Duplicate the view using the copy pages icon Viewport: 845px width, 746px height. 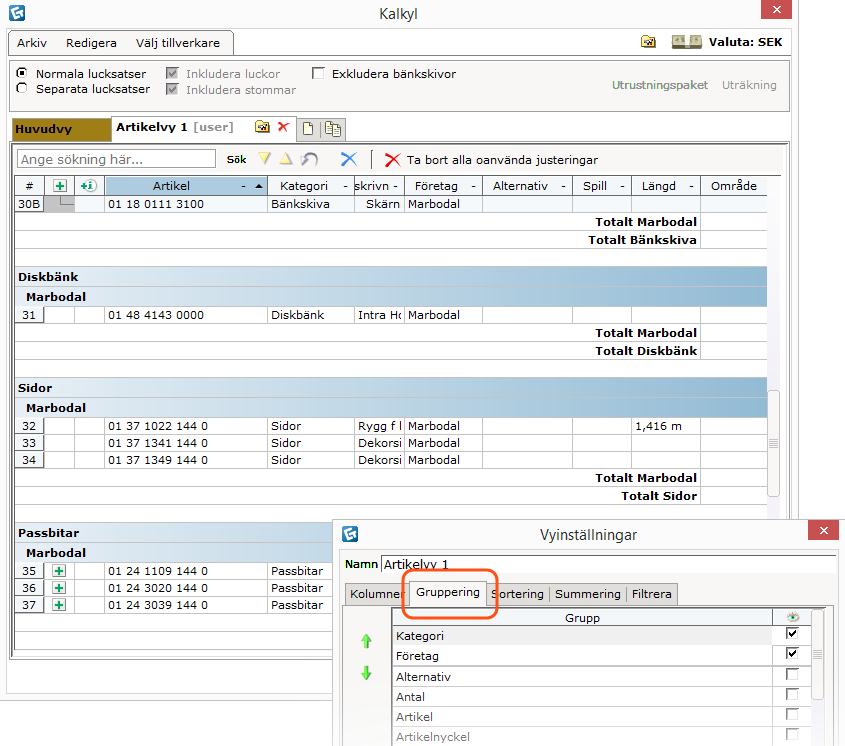(333, 129)
